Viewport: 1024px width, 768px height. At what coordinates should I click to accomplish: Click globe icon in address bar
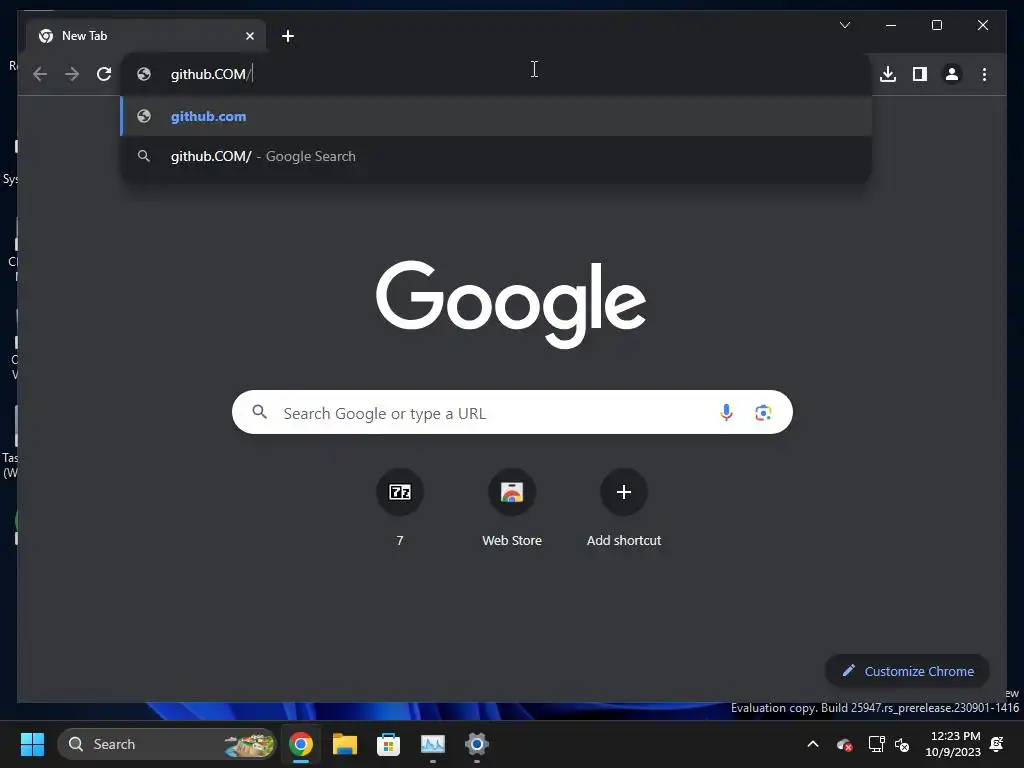144,74
